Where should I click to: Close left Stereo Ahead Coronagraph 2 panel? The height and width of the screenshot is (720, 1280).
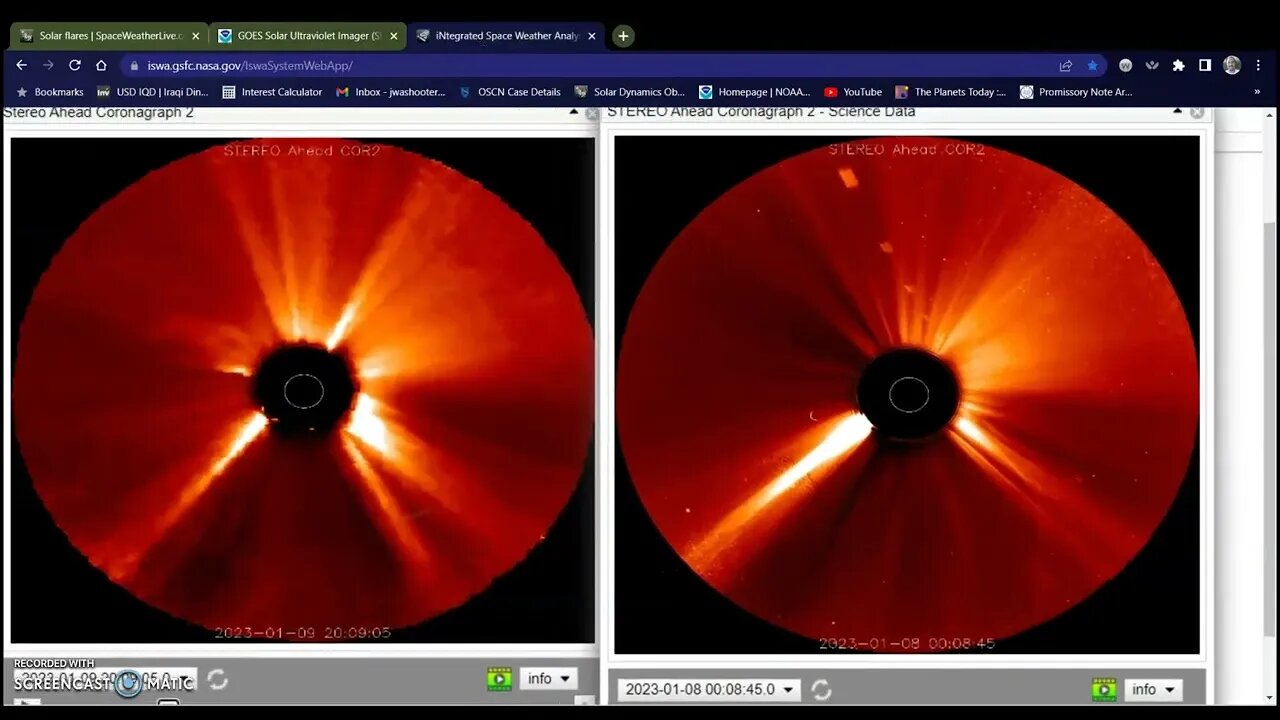pos(591,113)
